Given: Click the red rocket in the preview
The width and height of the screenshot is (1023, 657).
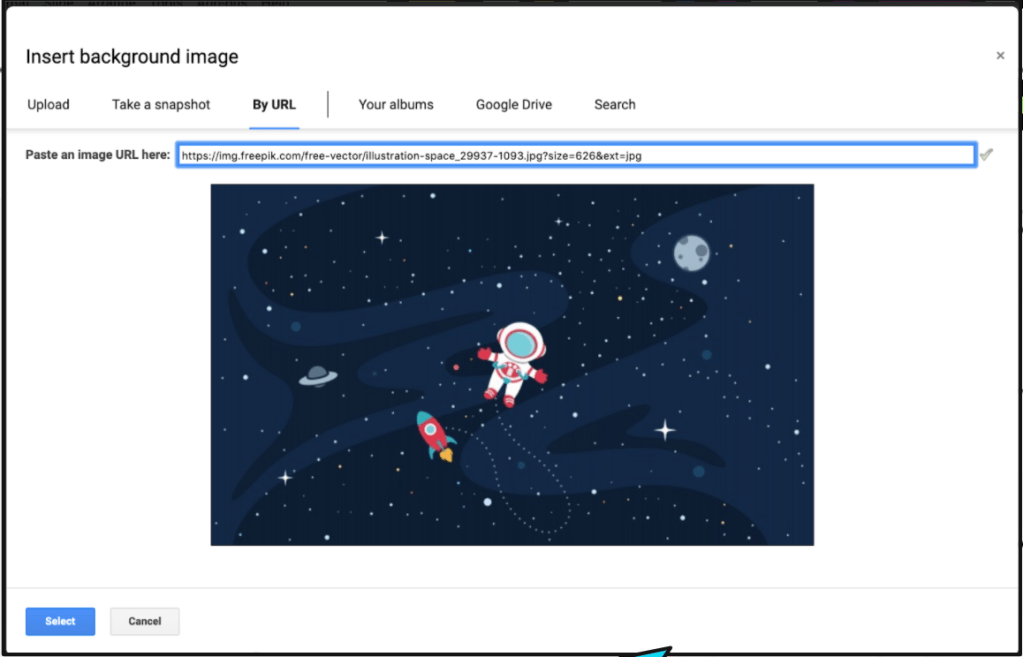Looking at the screenshot, I should pyautogui.click(x=435, y=436).
